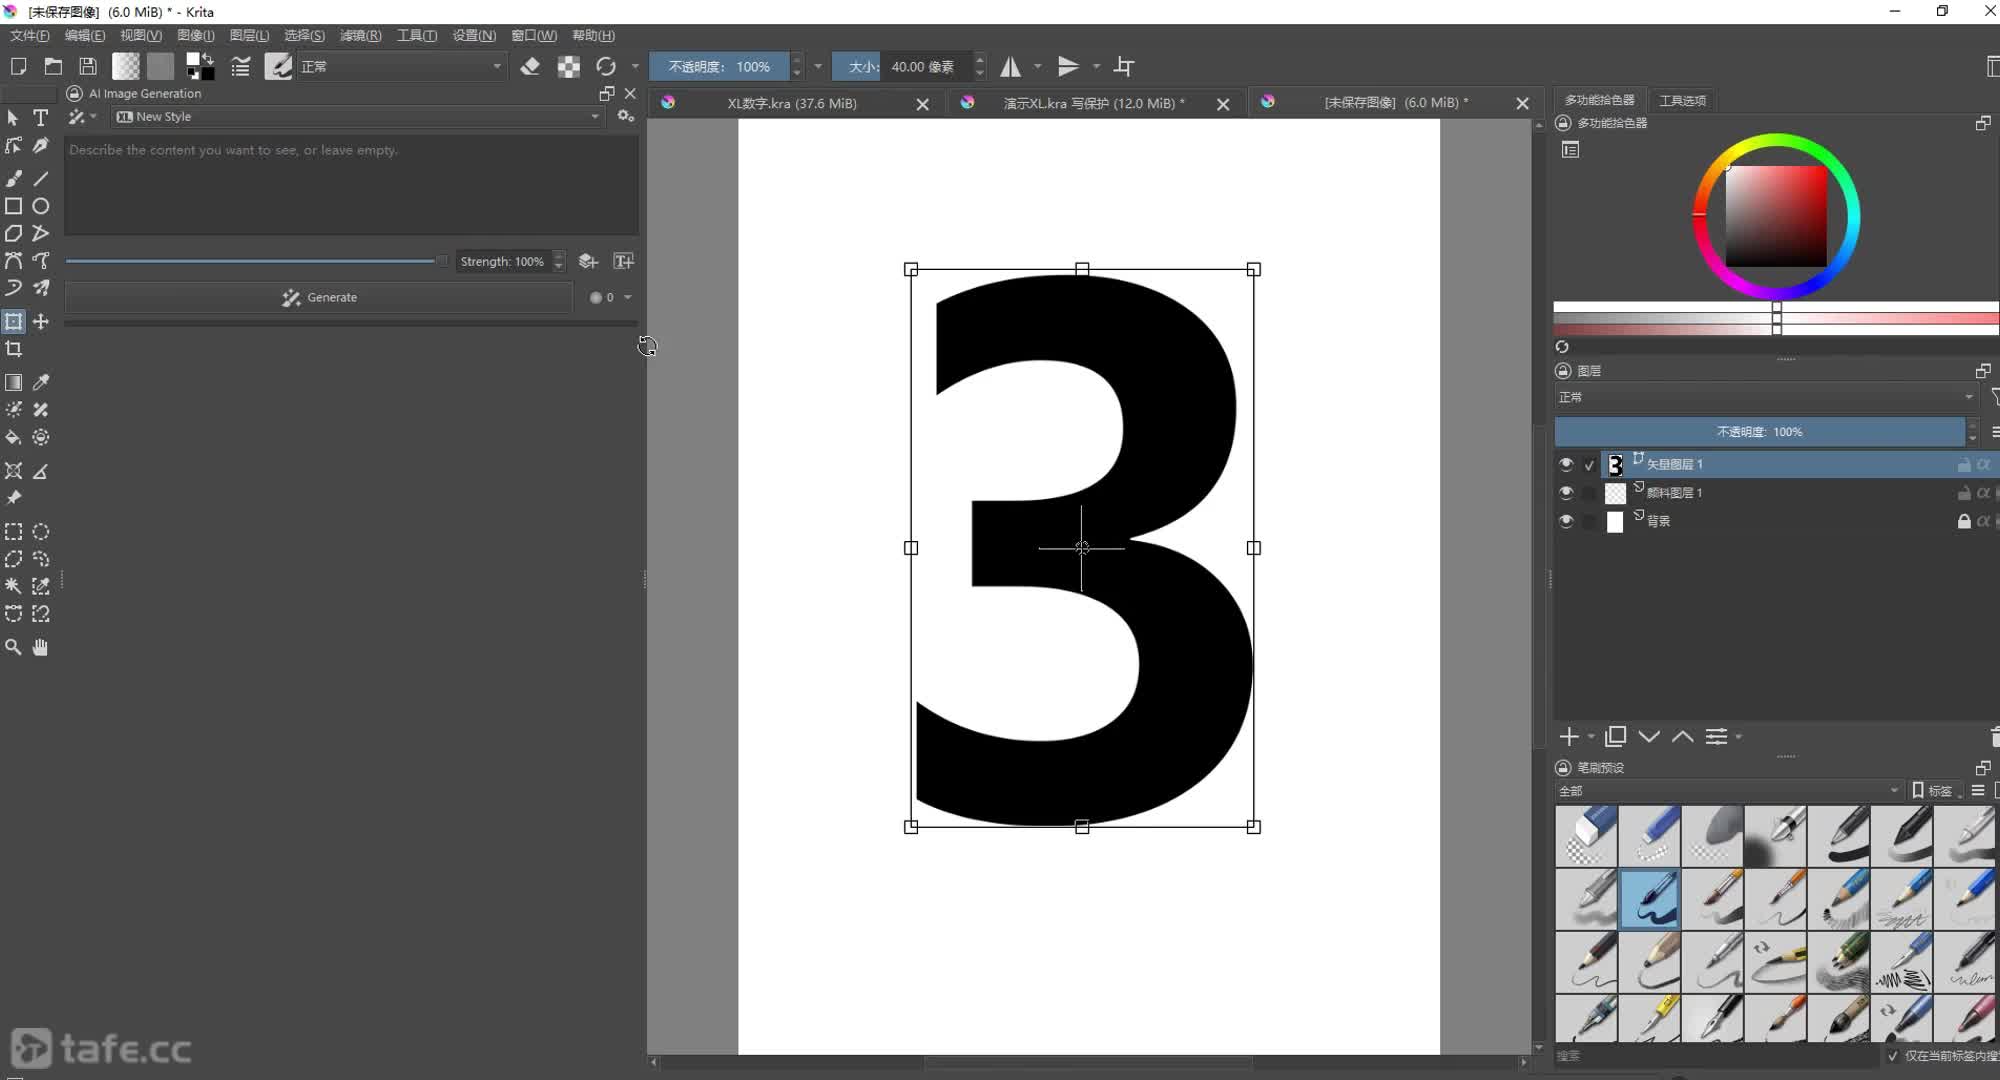This screenshot has width=2000, height=1080.
Task: Close the AI Image Generation docker
Action: [630, 93]
